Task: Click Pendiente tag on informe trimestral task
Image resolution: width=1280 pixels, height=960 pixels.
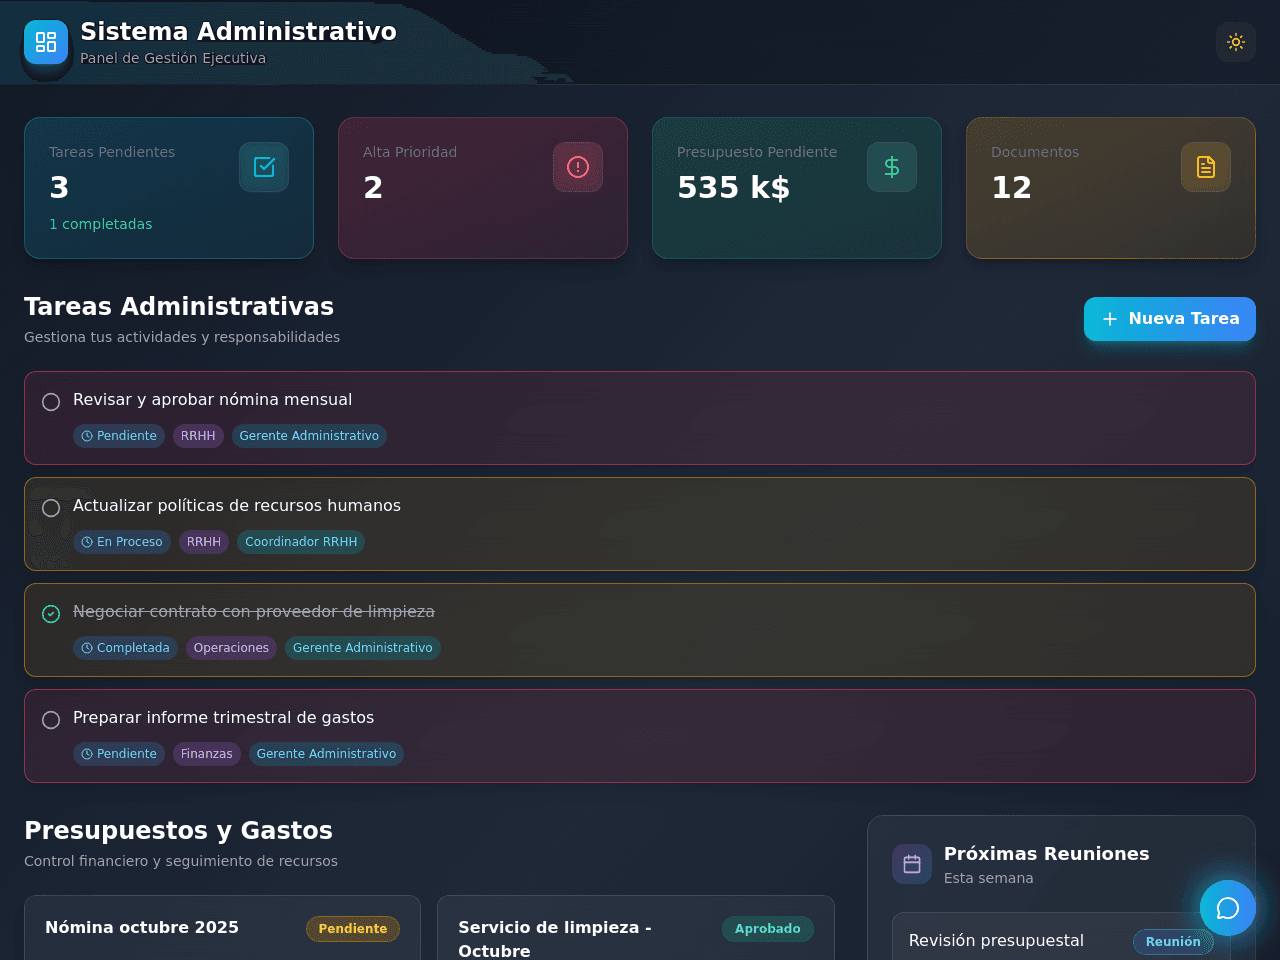Action: (x=119, y=754)
